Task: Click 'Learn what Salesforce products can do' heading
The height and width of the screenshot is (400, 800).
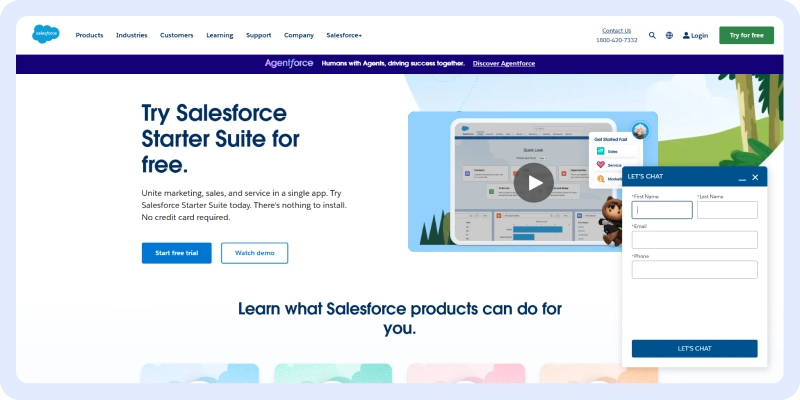Action: (400, 318)
